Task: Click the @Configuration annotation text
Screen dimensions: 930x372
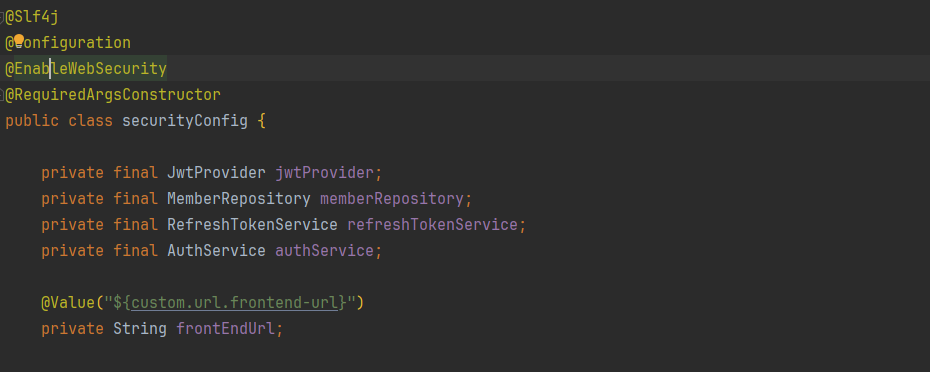Action: (x=68, y=43)
